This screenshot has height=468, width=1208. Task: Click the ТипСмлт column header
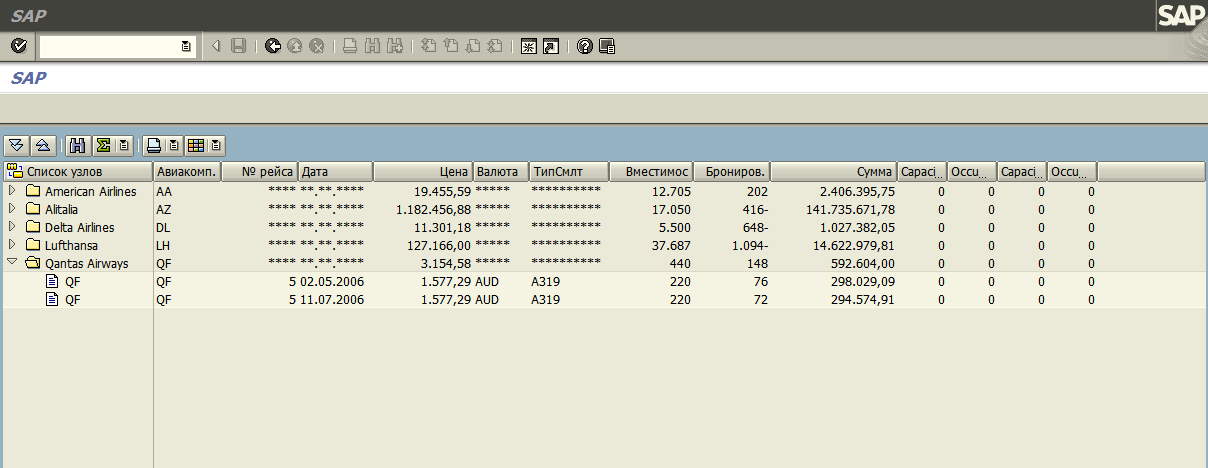pyautogui.click(x=569, y=172)
